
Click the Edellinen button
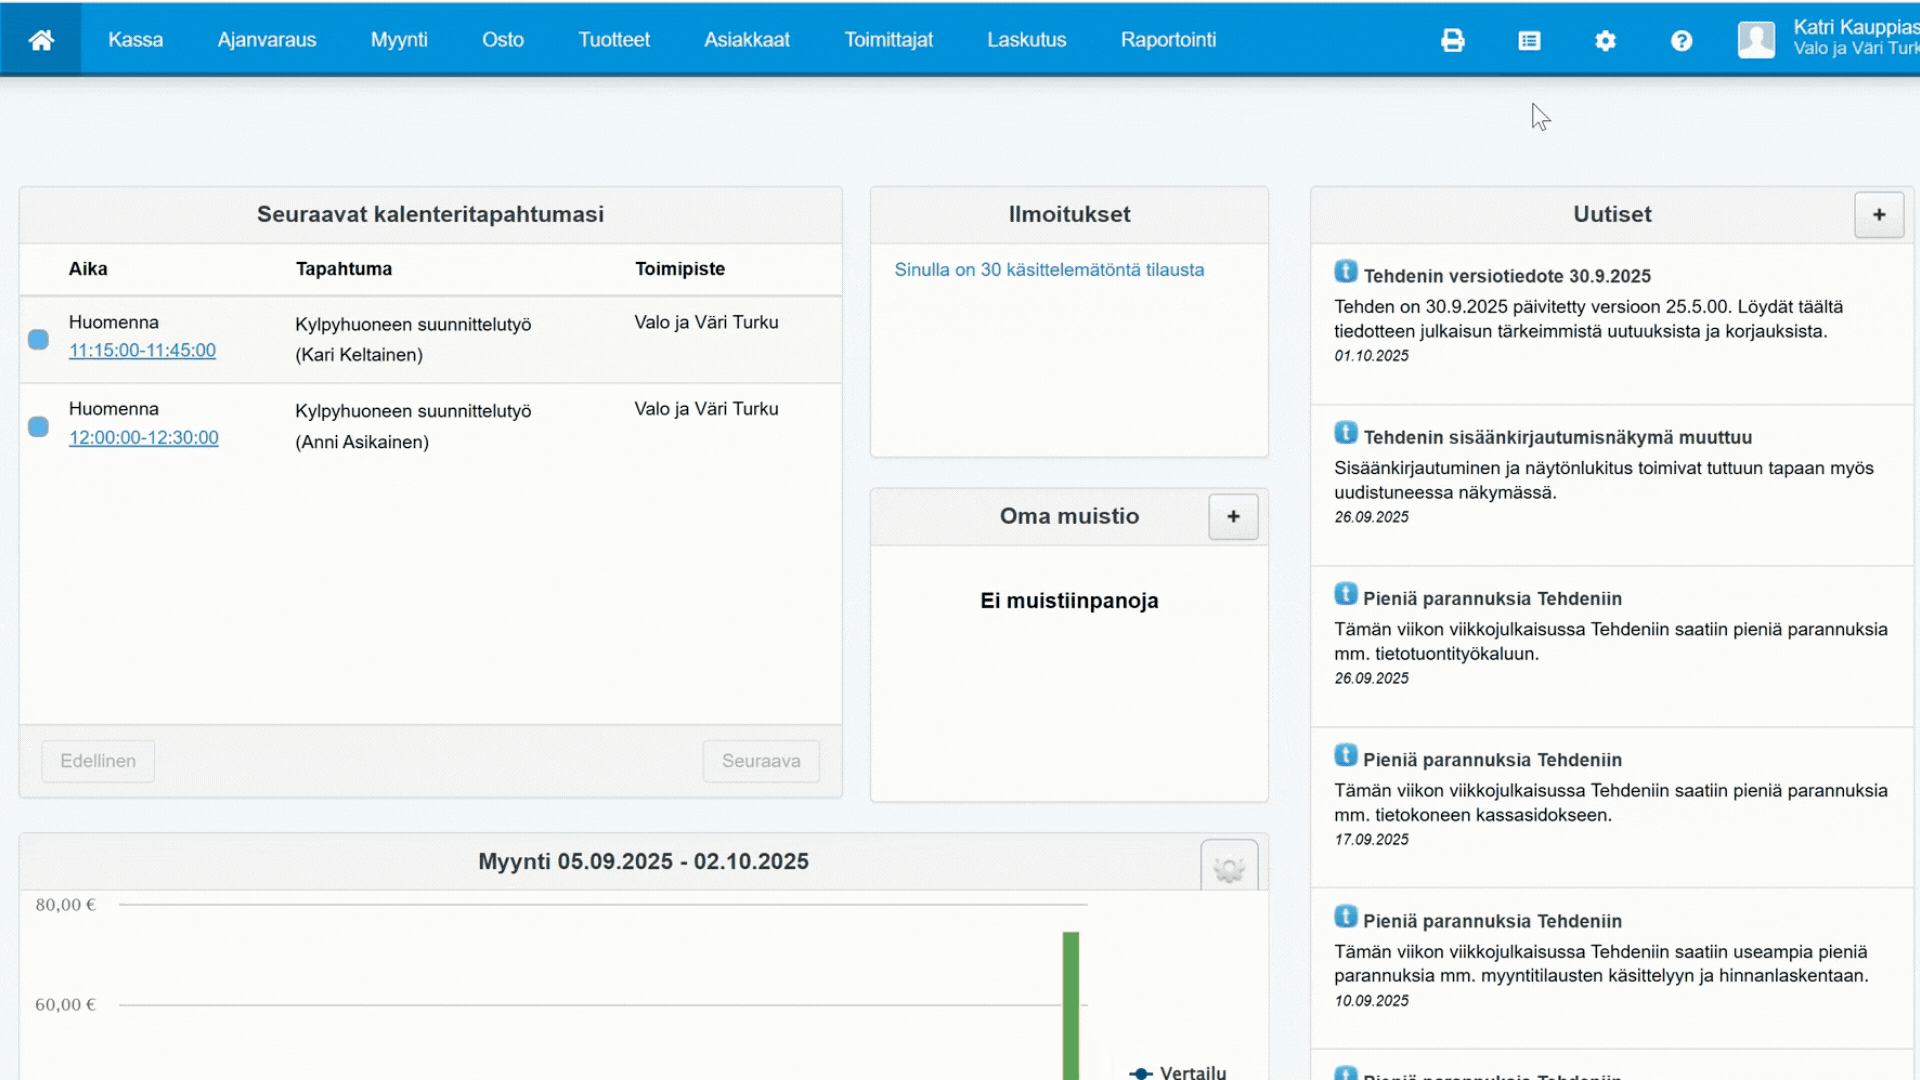coord(98,761)
